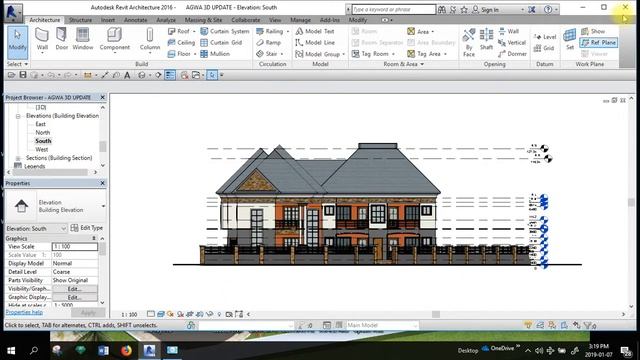Select the opening By Face tool
Viewport: 640px width, 360px height.
(x=469, y=42)
